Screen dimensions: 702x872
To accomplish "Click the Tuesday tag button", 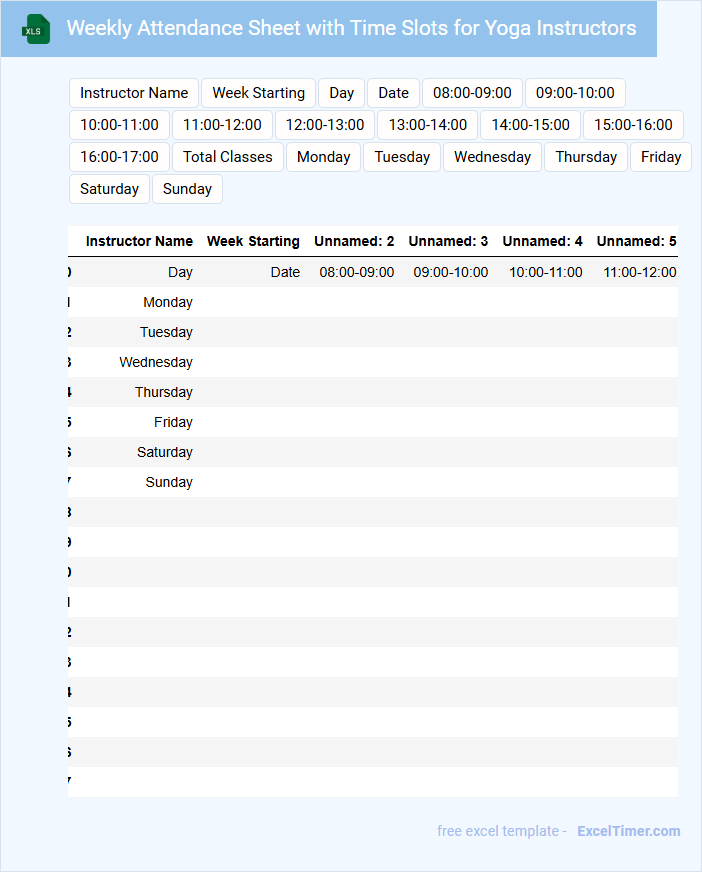I will click(402, 157).
